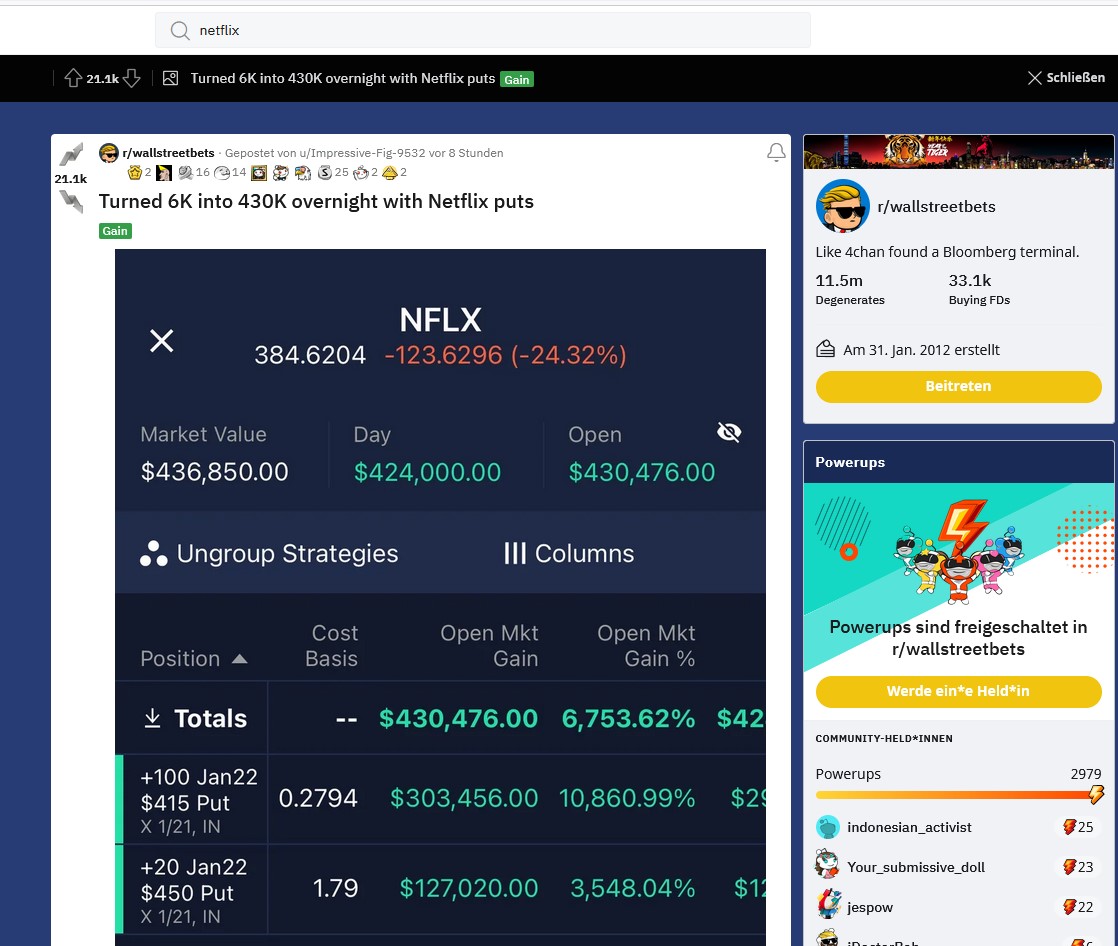Click the post title 'Turned 6K into 430K'
The image size is (1118, 946).
pyautogui.click(x=316, y=202)
